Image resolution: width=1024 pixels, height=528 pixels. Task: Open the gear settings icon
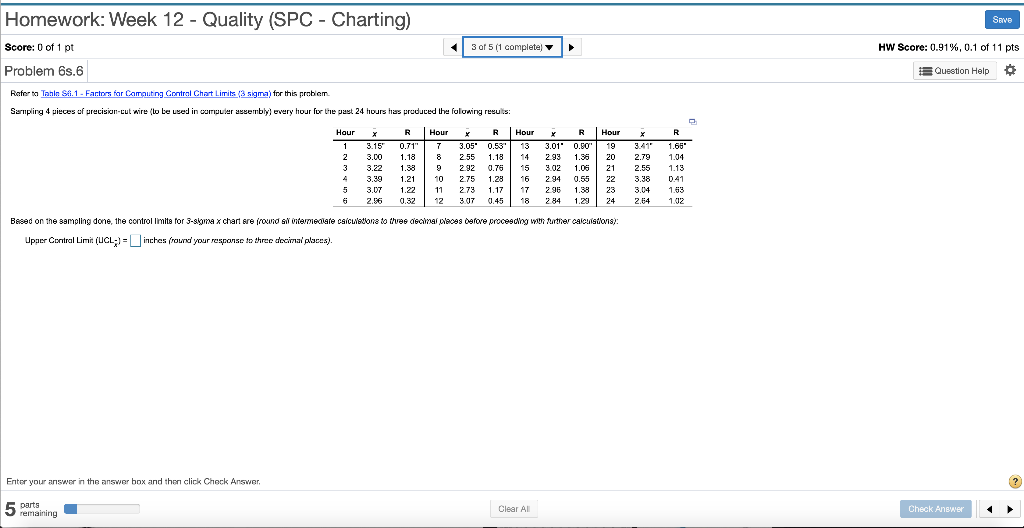pos(1010,70)
